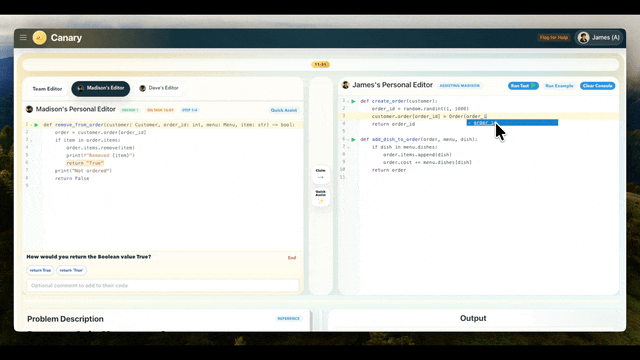
Task: Focus the optional comment input field
Action: [x=162, y=285]
